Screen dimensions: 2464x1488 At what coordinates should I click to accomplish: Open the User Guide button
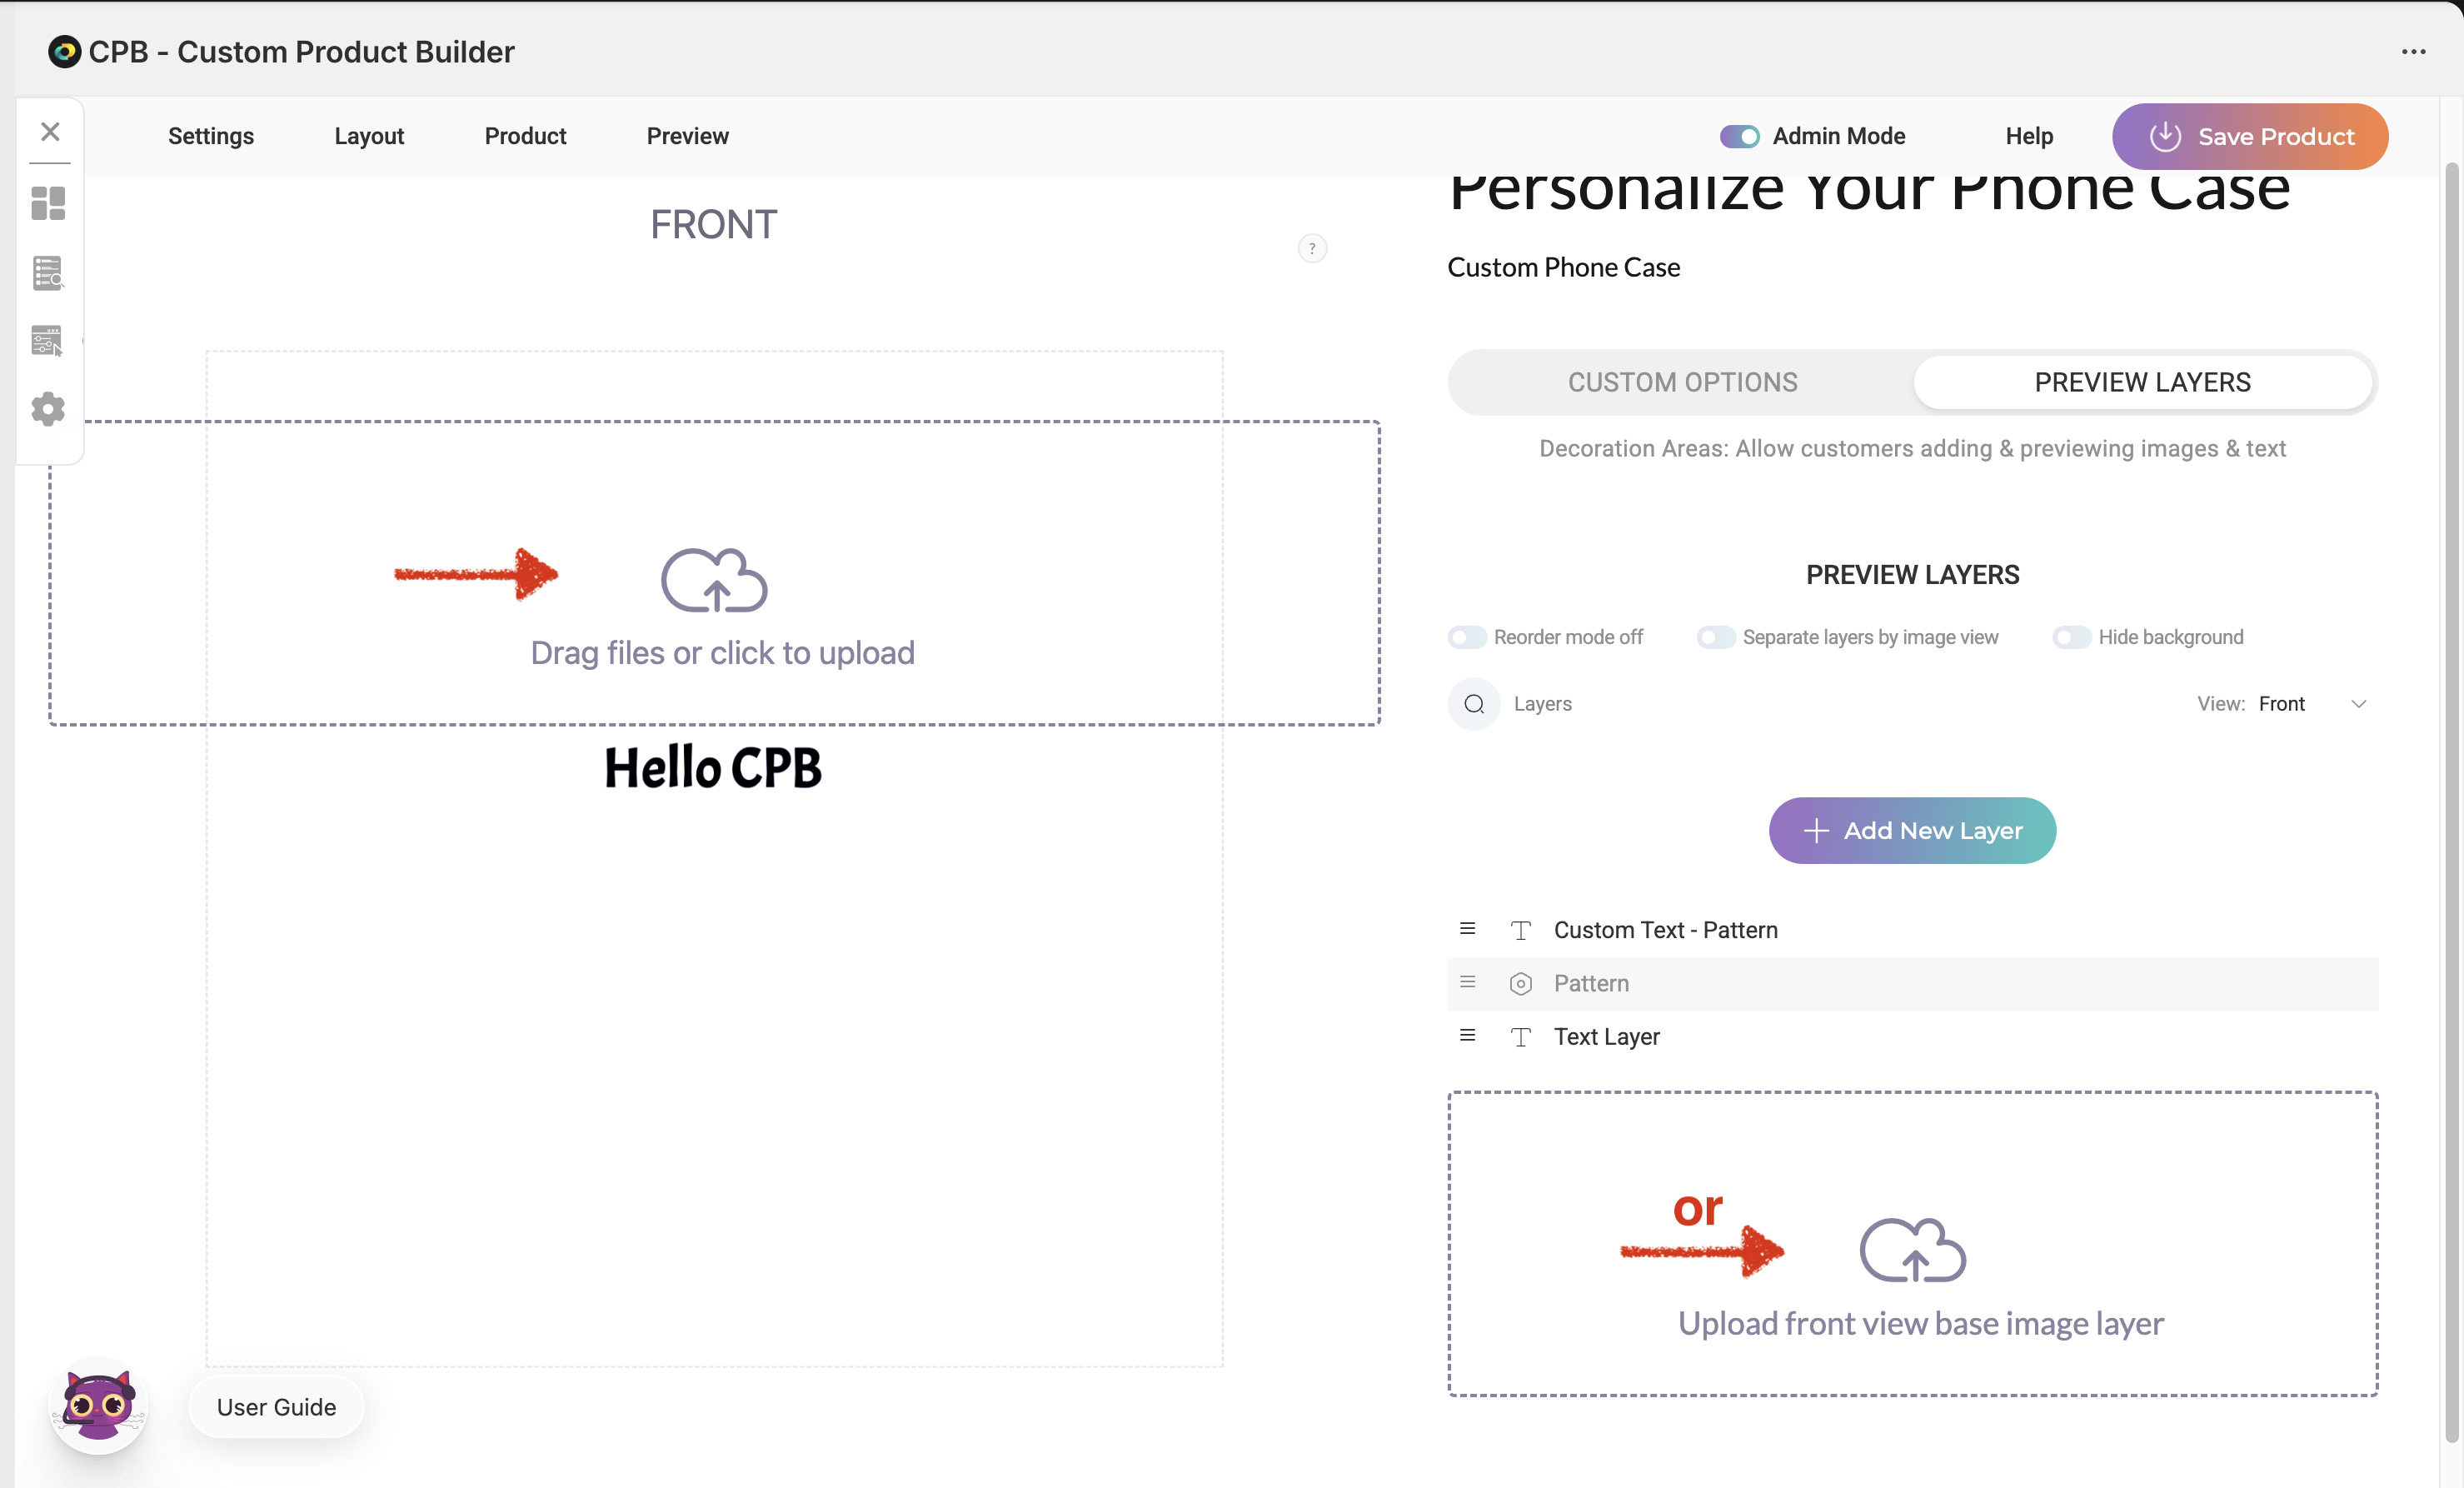(x=276, y=1407)
